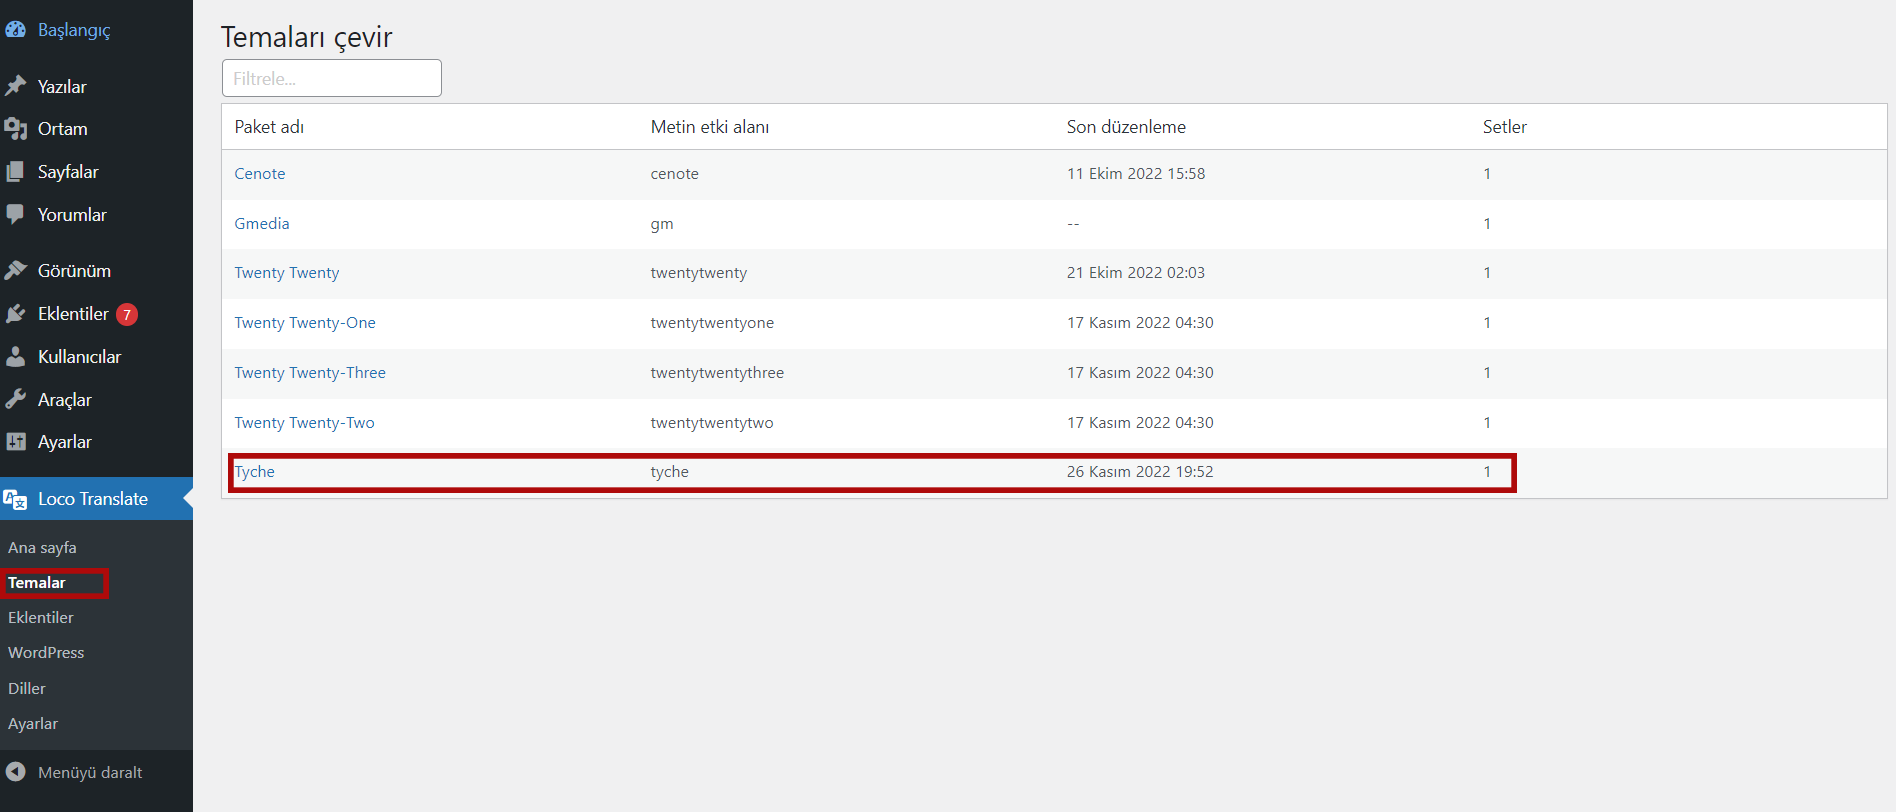Open the Cenote theme link
This screenshot has width=1896, height=812.
(x=260, y=174)
